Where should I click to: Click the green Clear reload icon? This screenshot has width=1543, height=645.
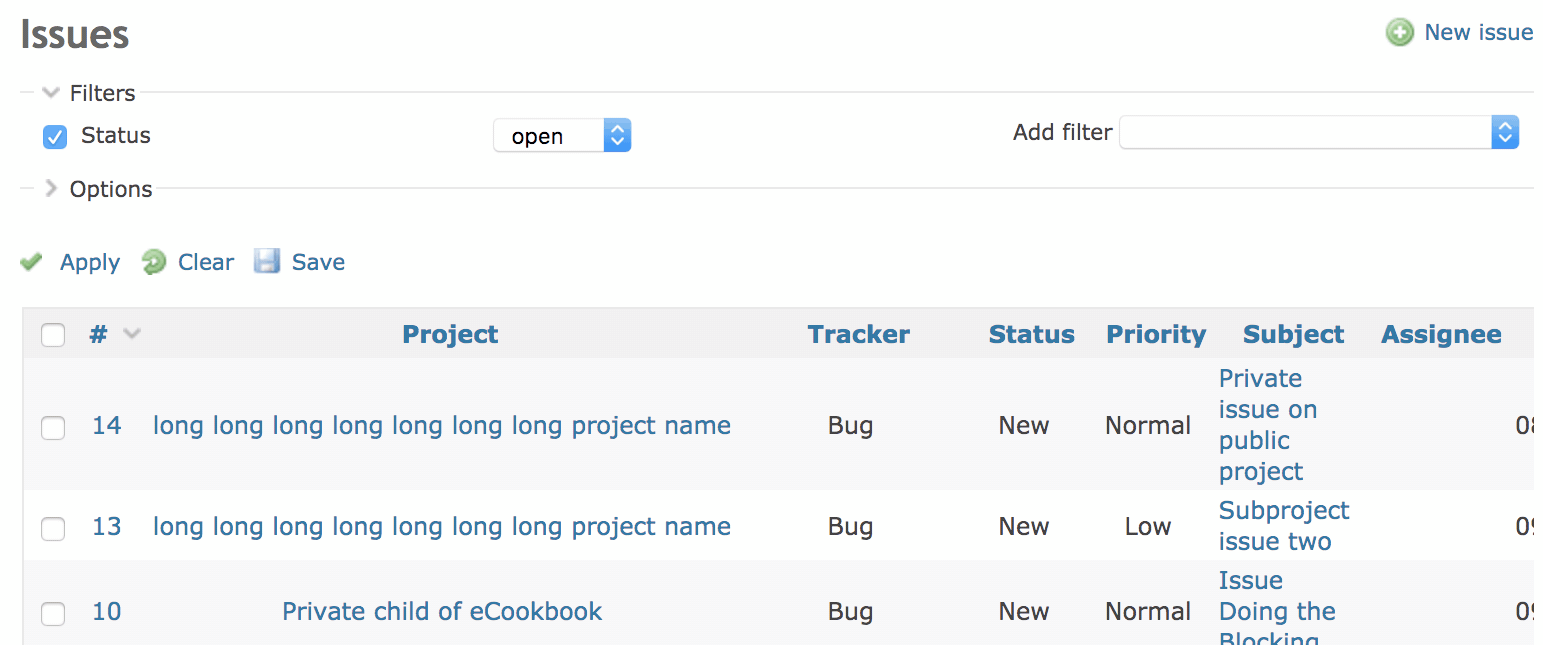coord(154,262)
